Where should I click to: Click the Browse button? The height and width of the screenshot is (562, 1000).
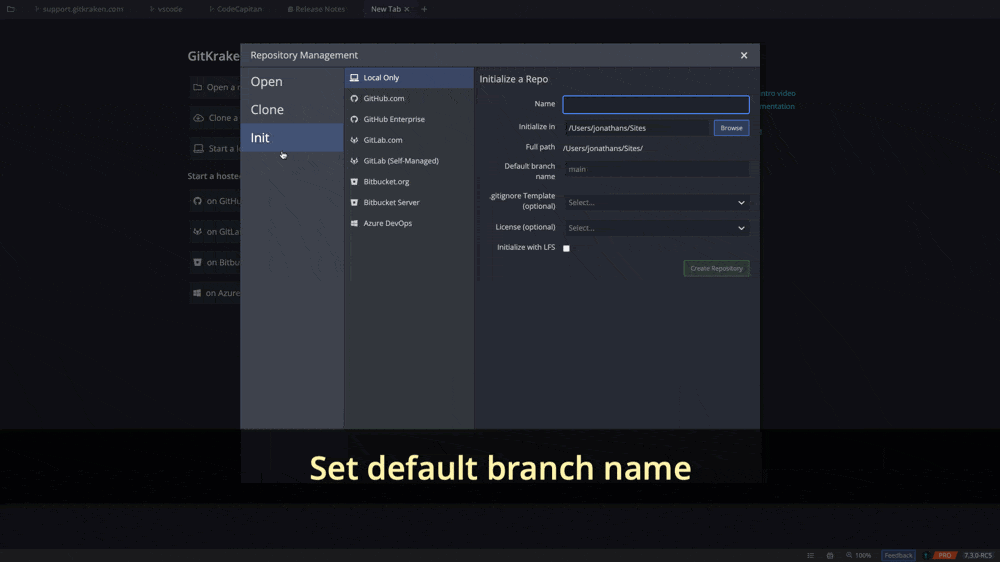[x=731, y=128]
